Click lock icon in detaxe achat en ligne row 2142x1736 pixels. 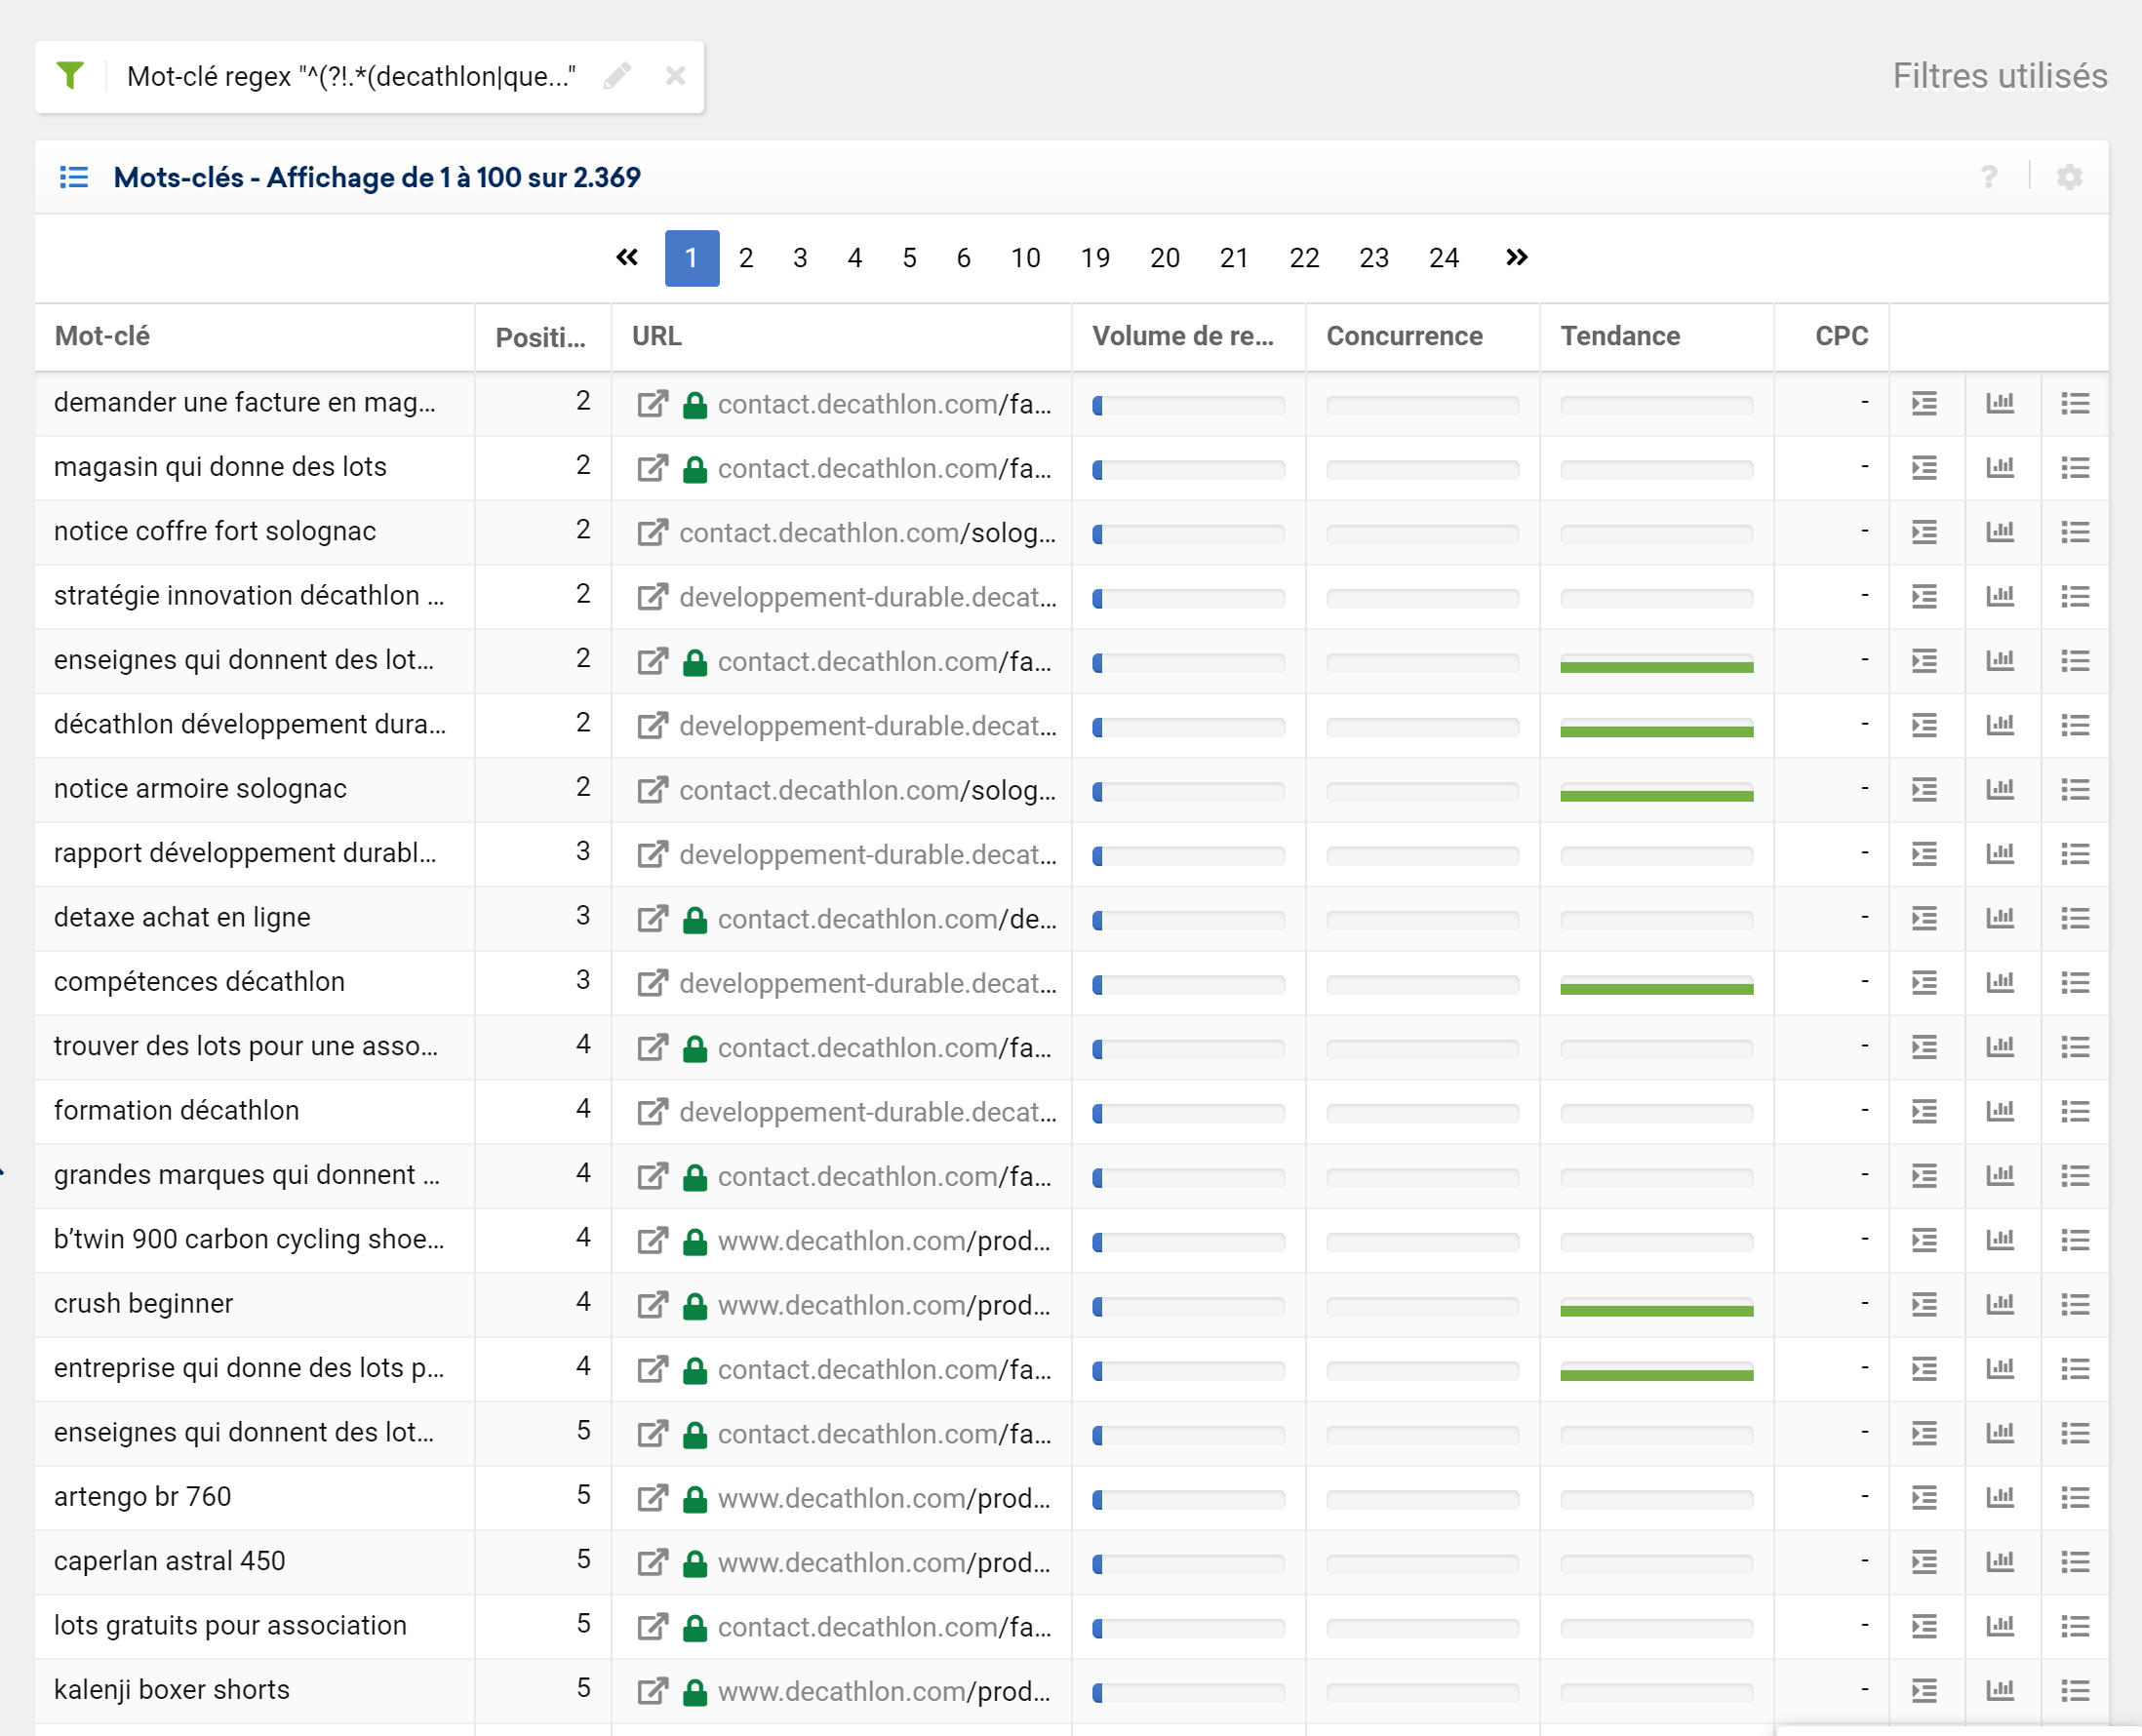click(x=695, y=919)
